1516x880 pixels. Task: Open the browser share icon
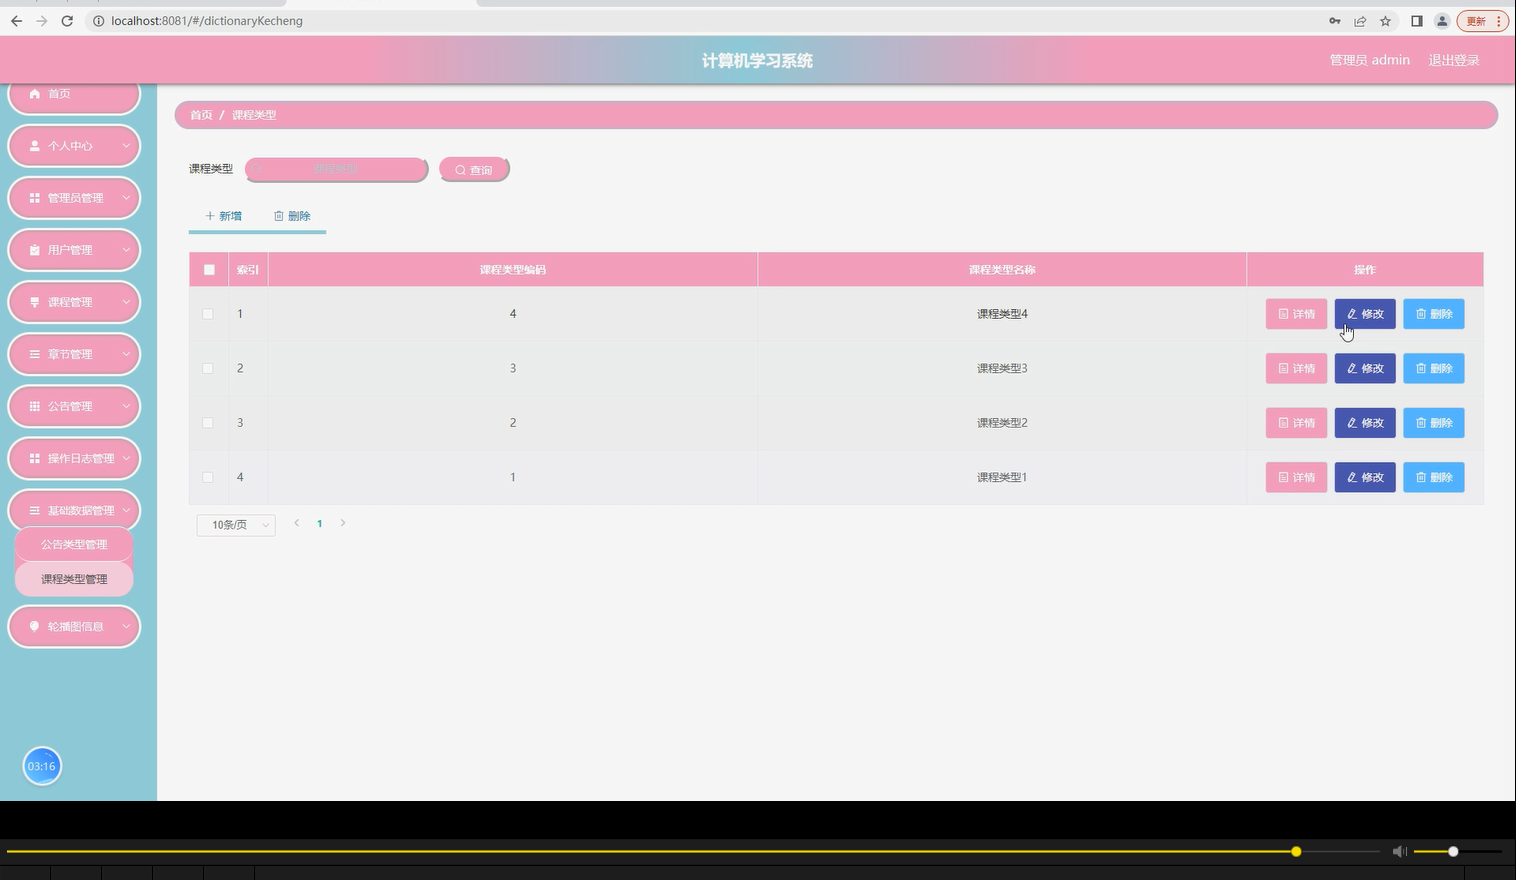point(1360,21)
